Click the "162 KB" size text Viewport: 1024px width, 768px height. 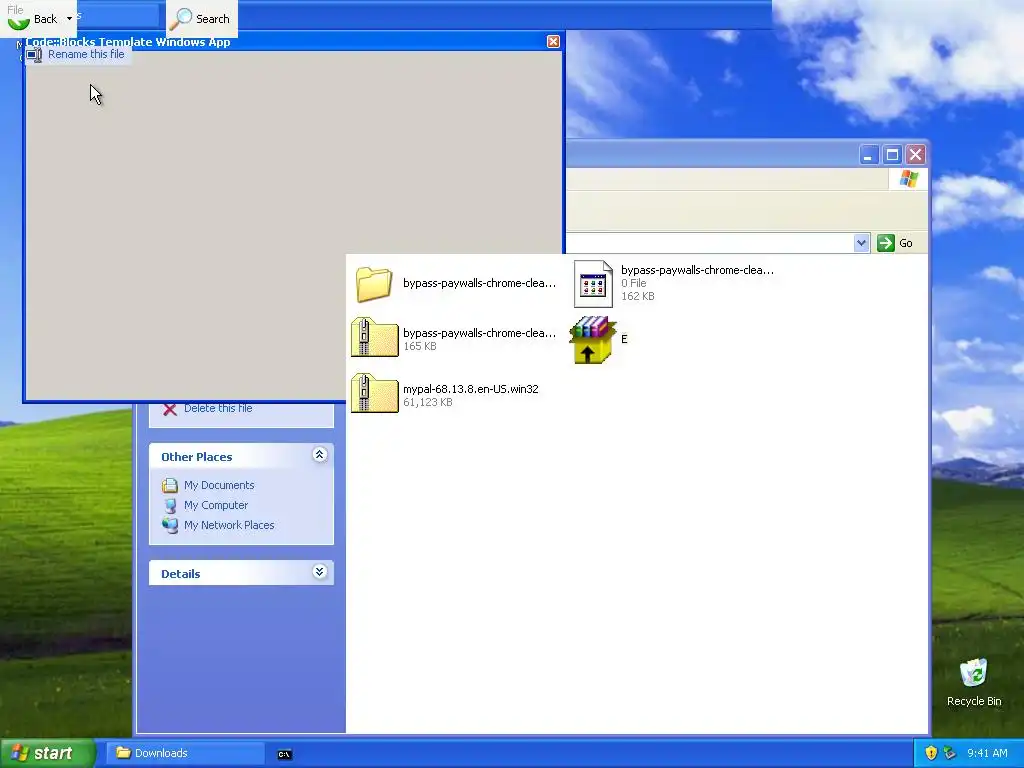[x=638, y=296]
